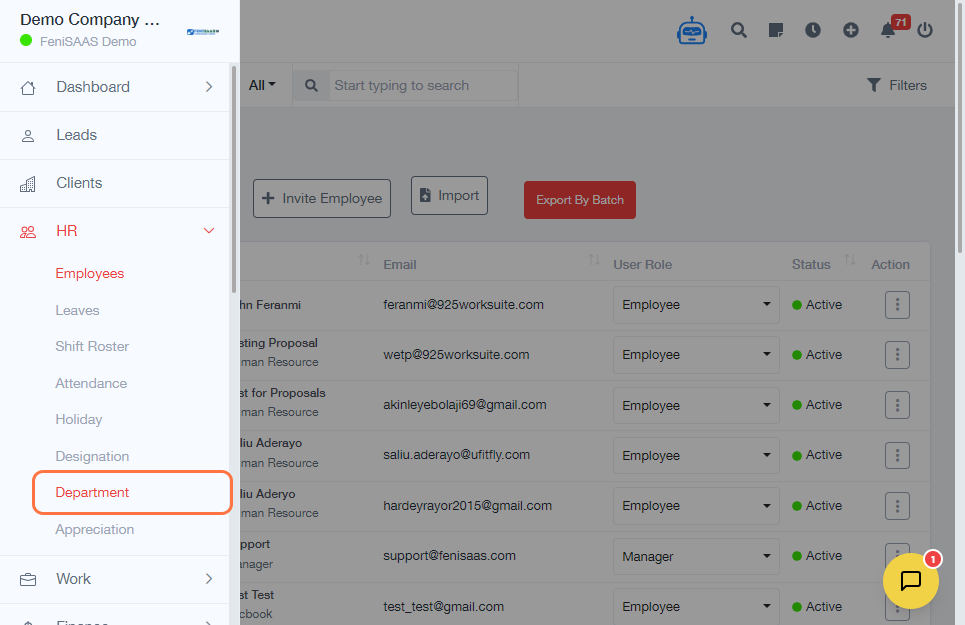The image size is (965, 625).
Task: Open action menu for feranmi@925worksuite.com row
Action: pyautogui.click(x=897, y=305)
